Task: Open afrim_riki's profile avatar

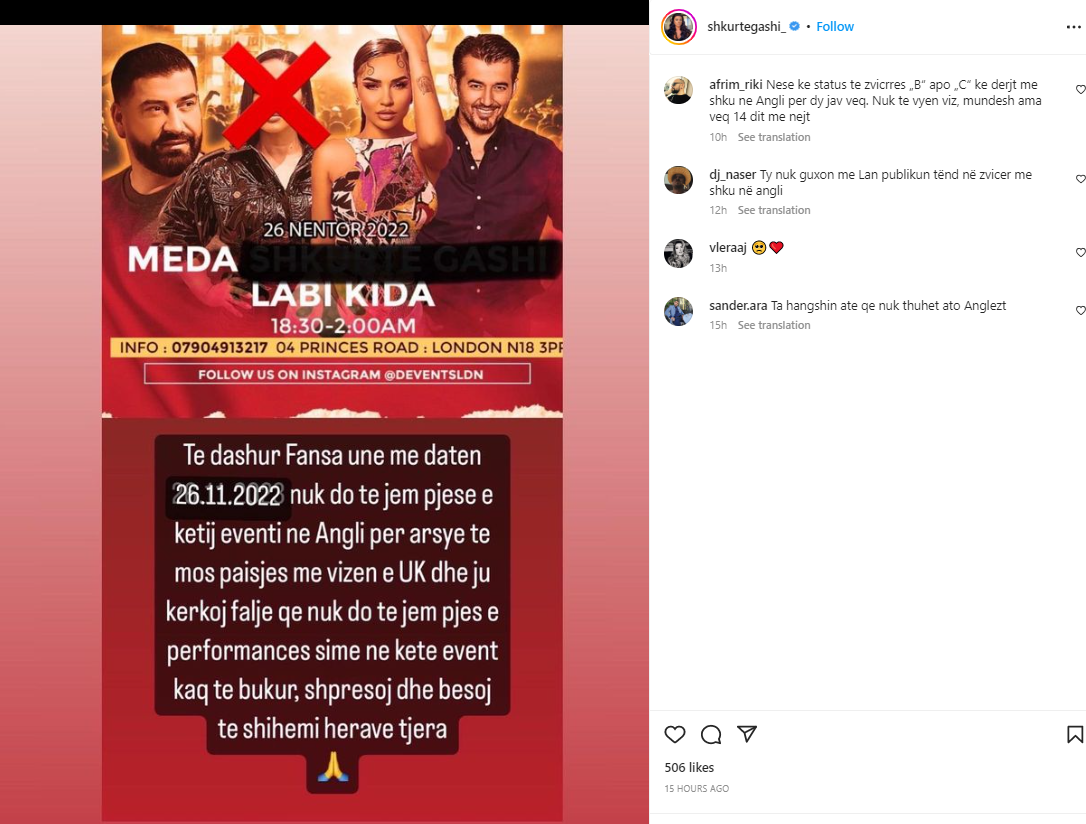Action: 678,90
